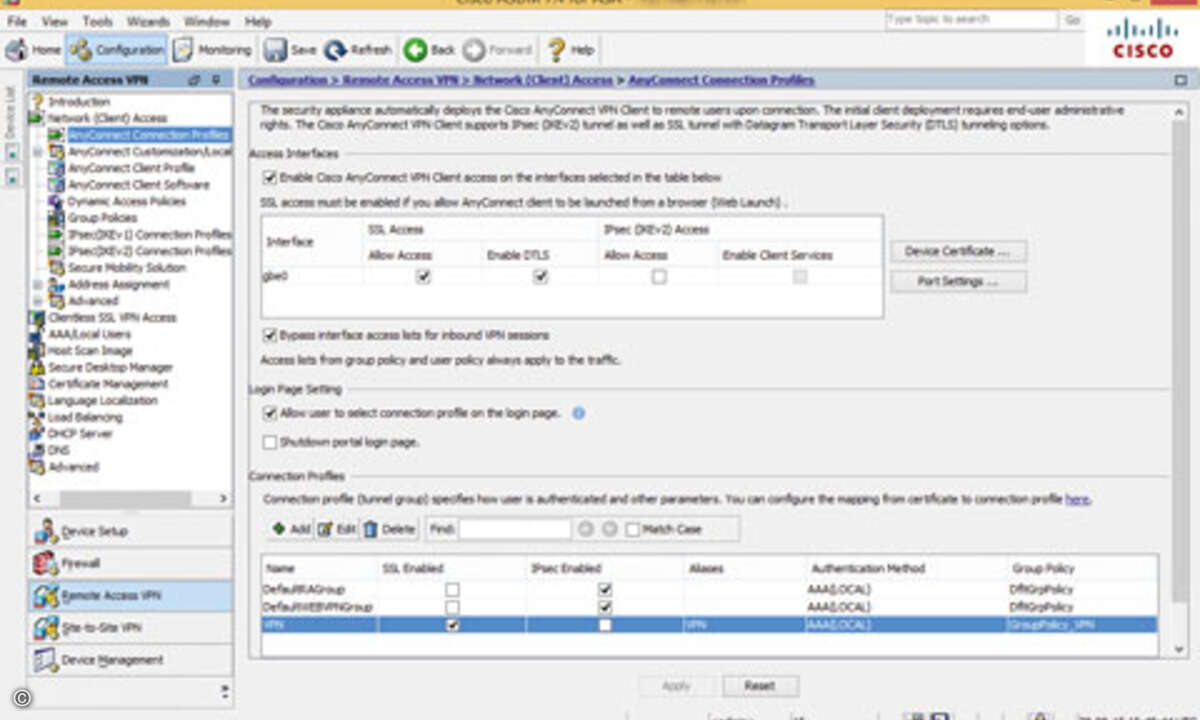Click the right arrow of the tree's horizontal scrollbar
Screen dimensions: 1200x720
point(223,498)
